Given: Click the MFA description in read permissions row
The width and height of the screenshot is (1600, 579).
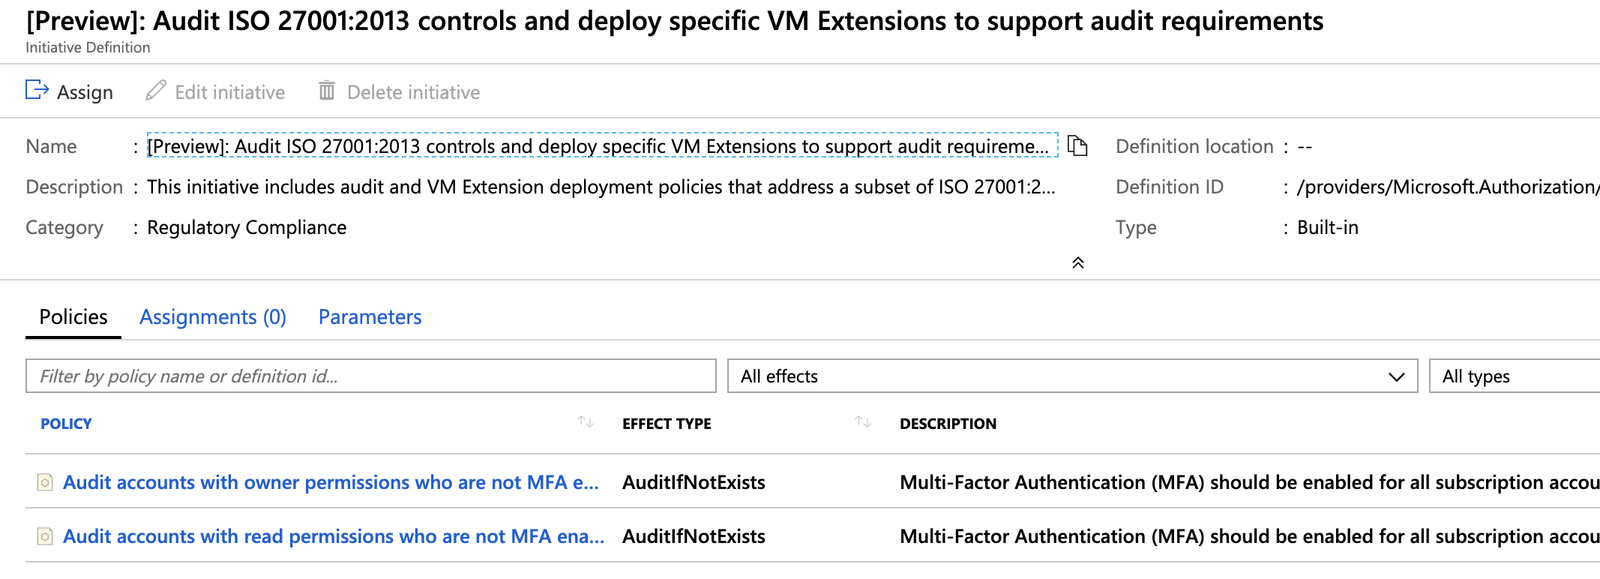Looking at the screenshot, I should point(1250,537).
